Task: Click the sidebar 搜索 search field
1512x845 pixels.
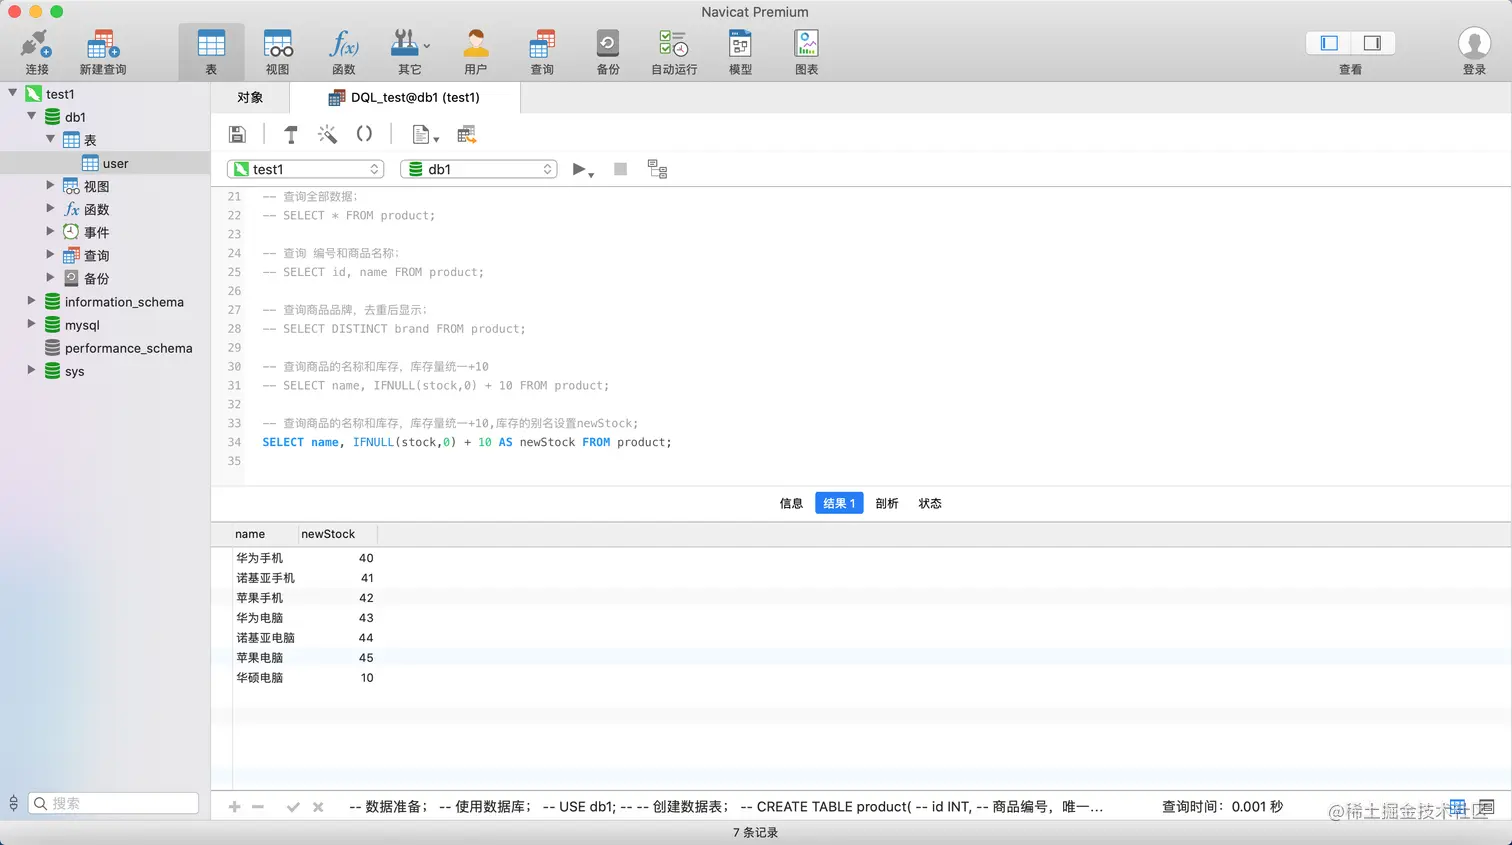Action: (113, 803)
